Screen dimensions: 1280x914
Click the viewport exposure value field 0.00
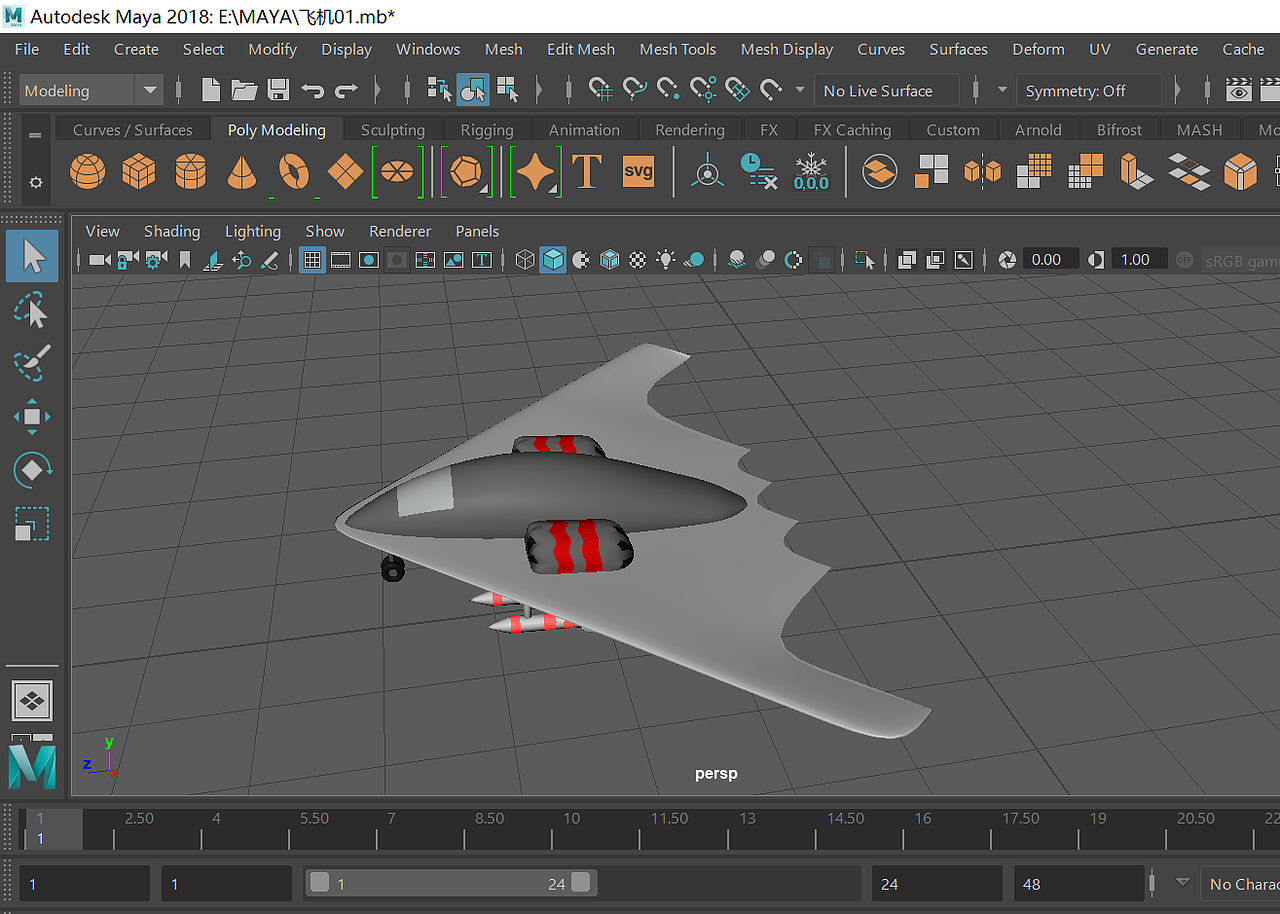click(x=1052, y=260)
